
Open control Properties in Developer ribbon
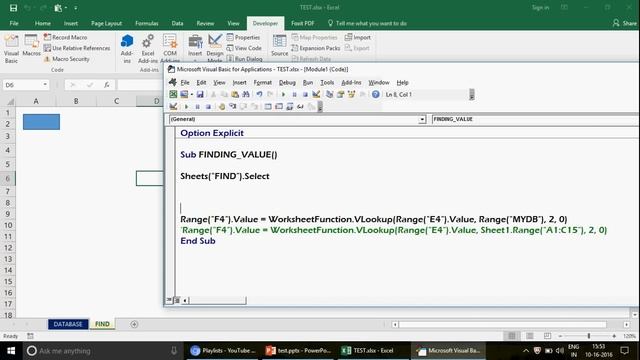coord(243,37)
